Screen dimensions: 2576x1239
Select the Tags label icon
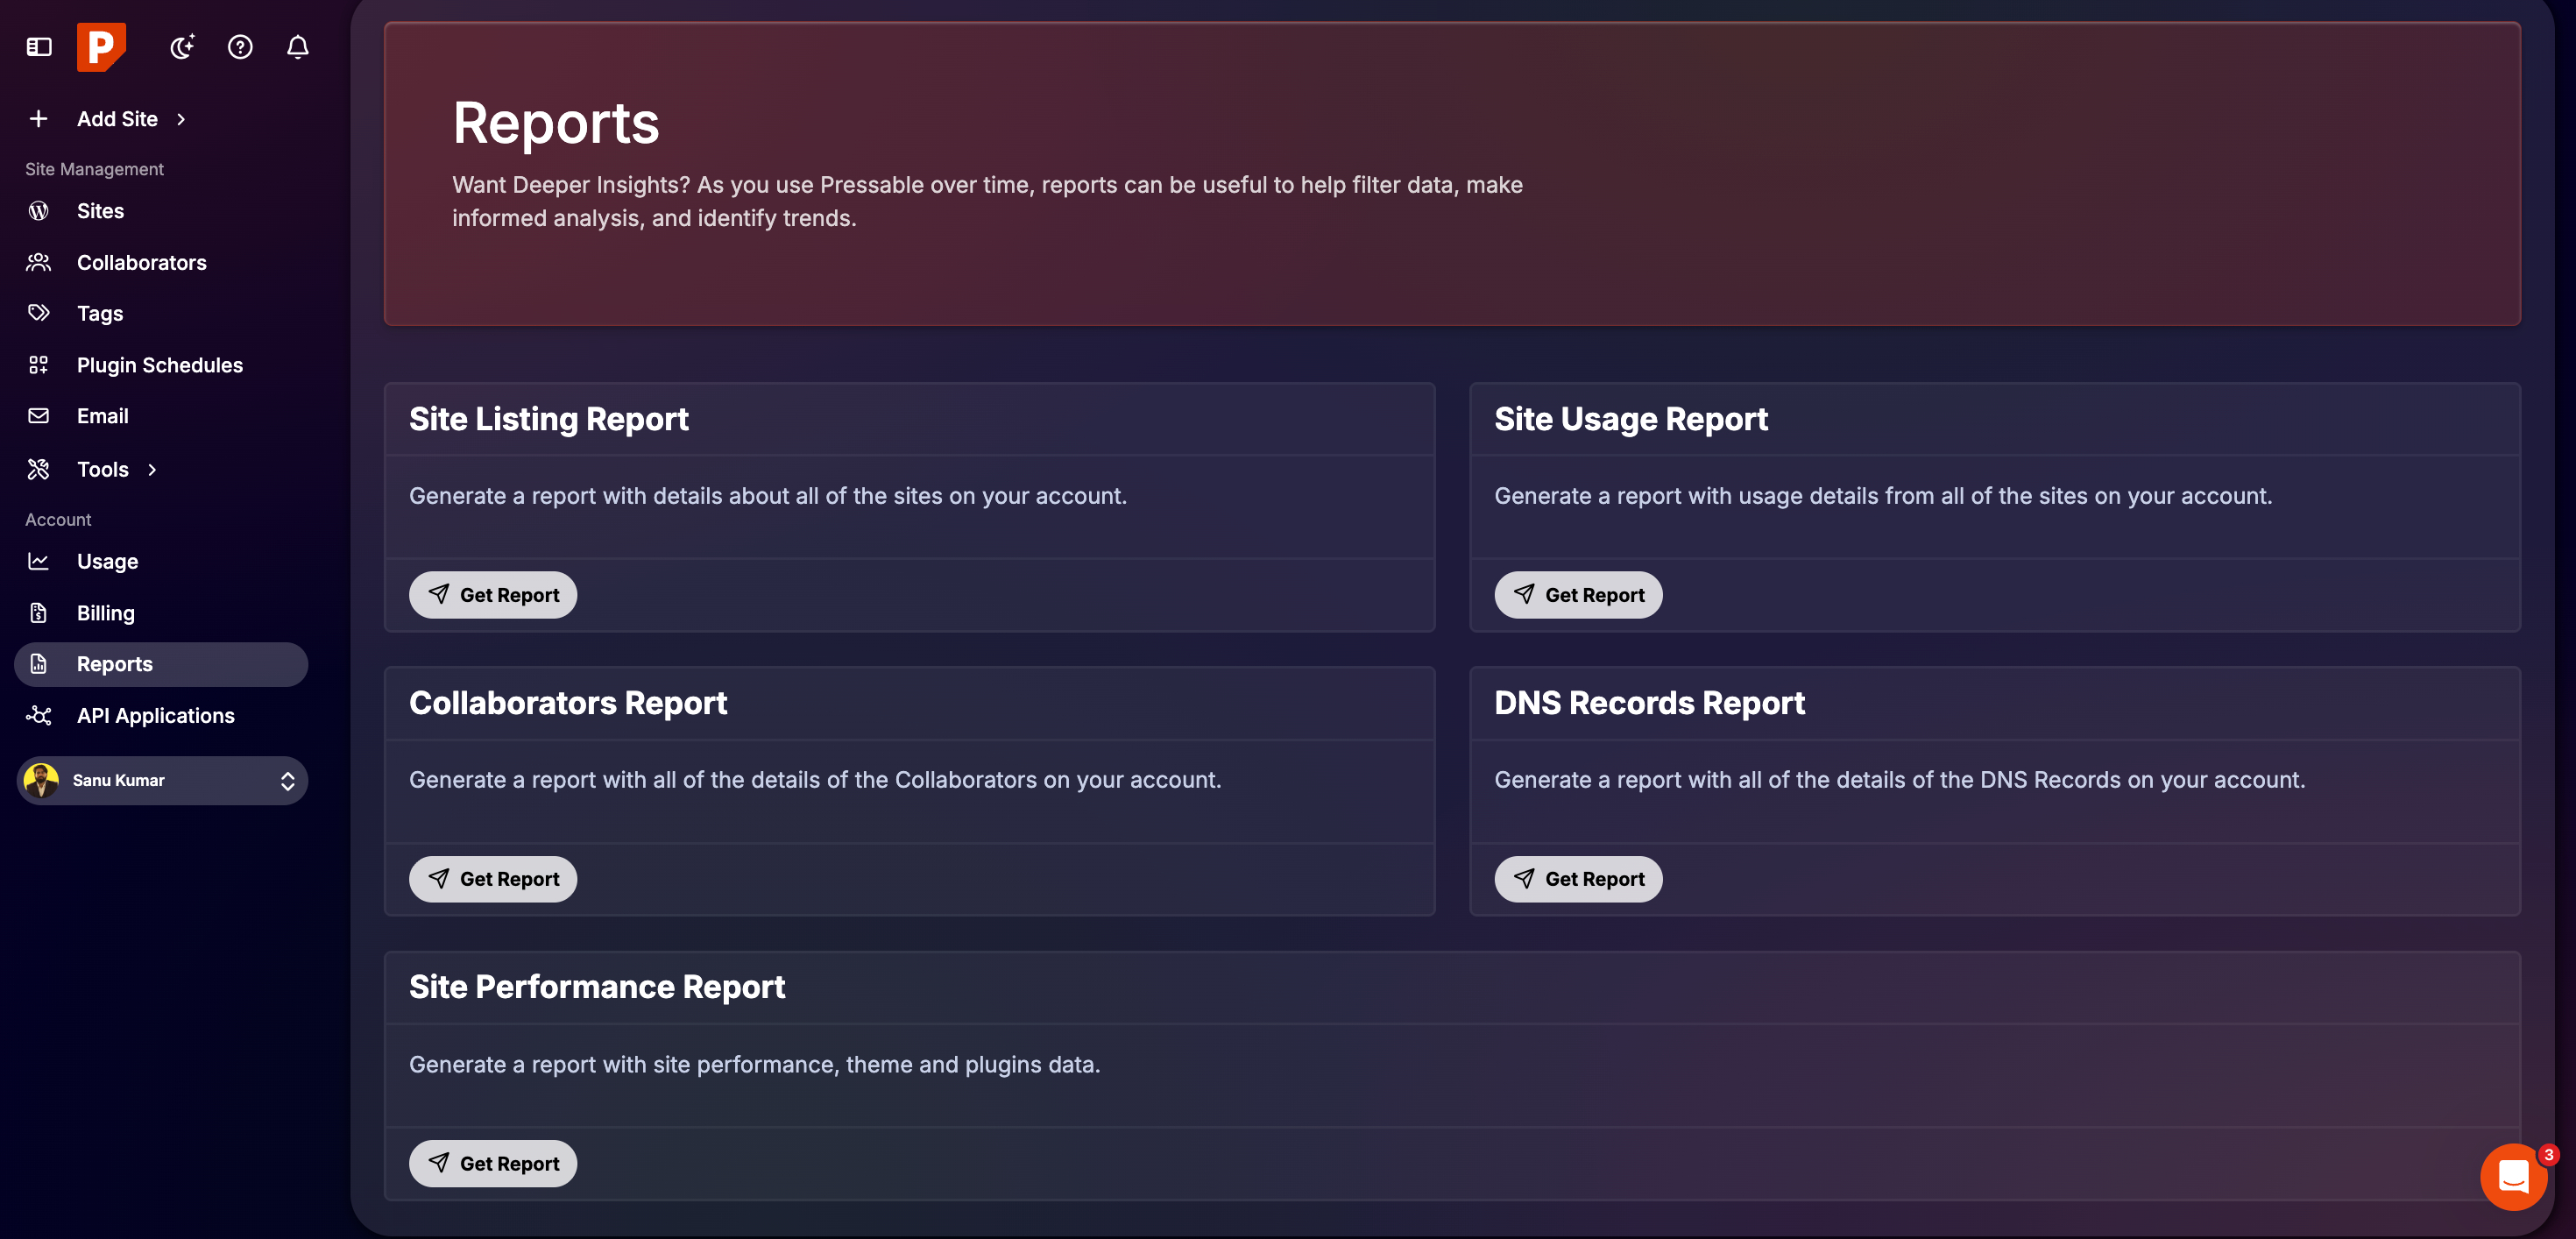[39, 313]
